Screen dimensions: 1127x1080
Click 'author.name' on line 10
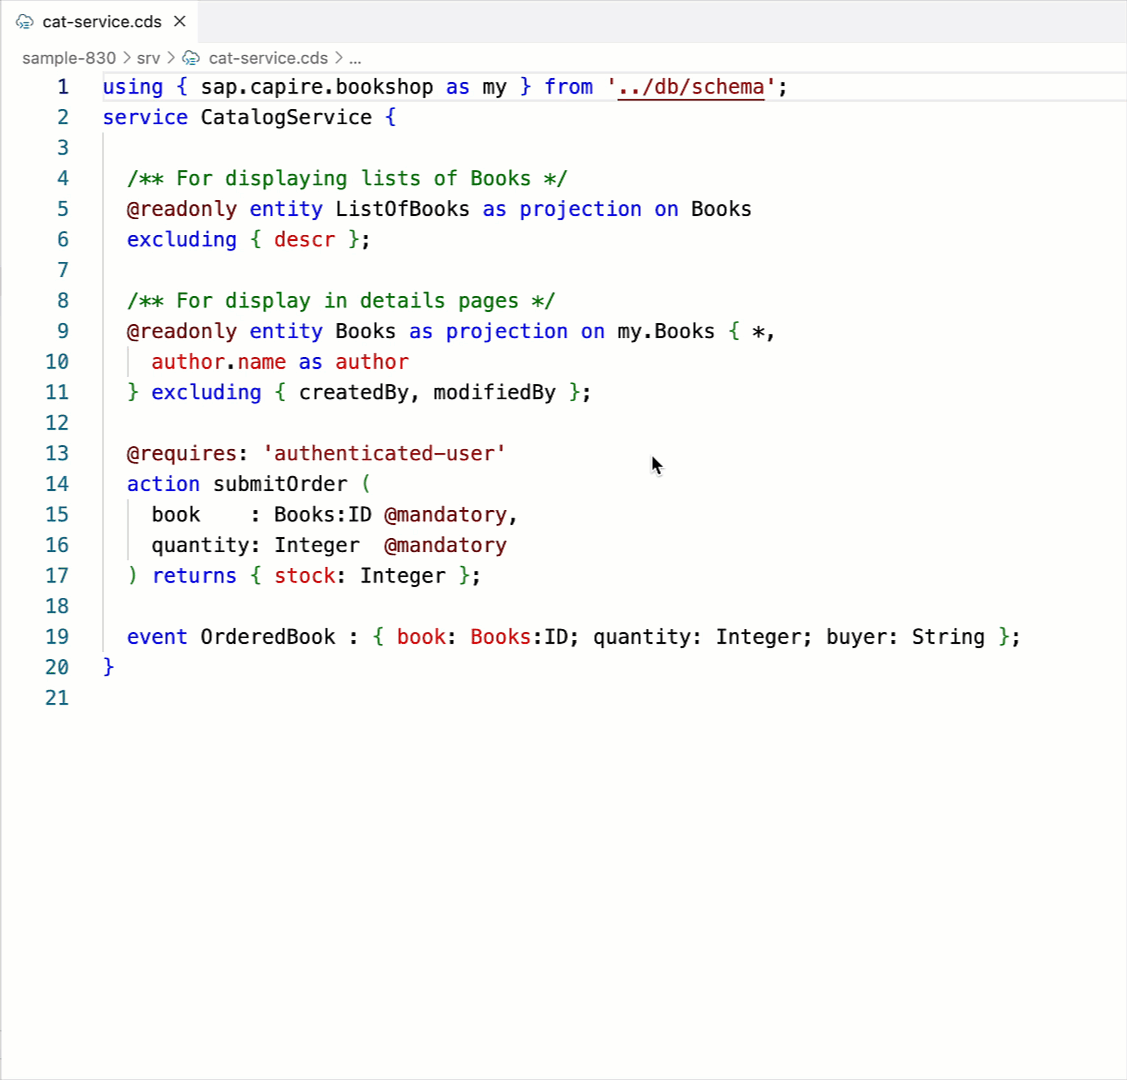coord(218,361)
